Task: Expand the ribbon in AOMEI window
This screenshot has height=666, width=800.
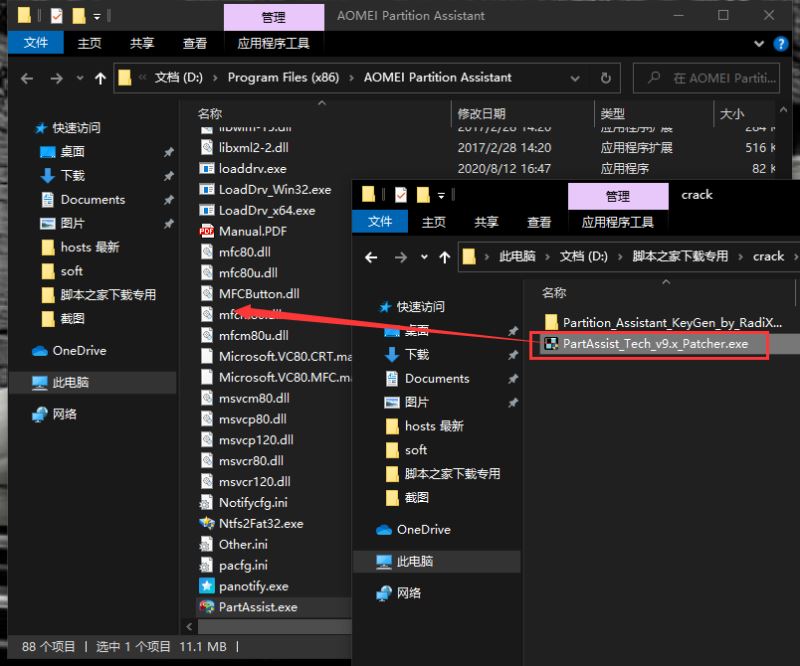Action: [759, 44]
